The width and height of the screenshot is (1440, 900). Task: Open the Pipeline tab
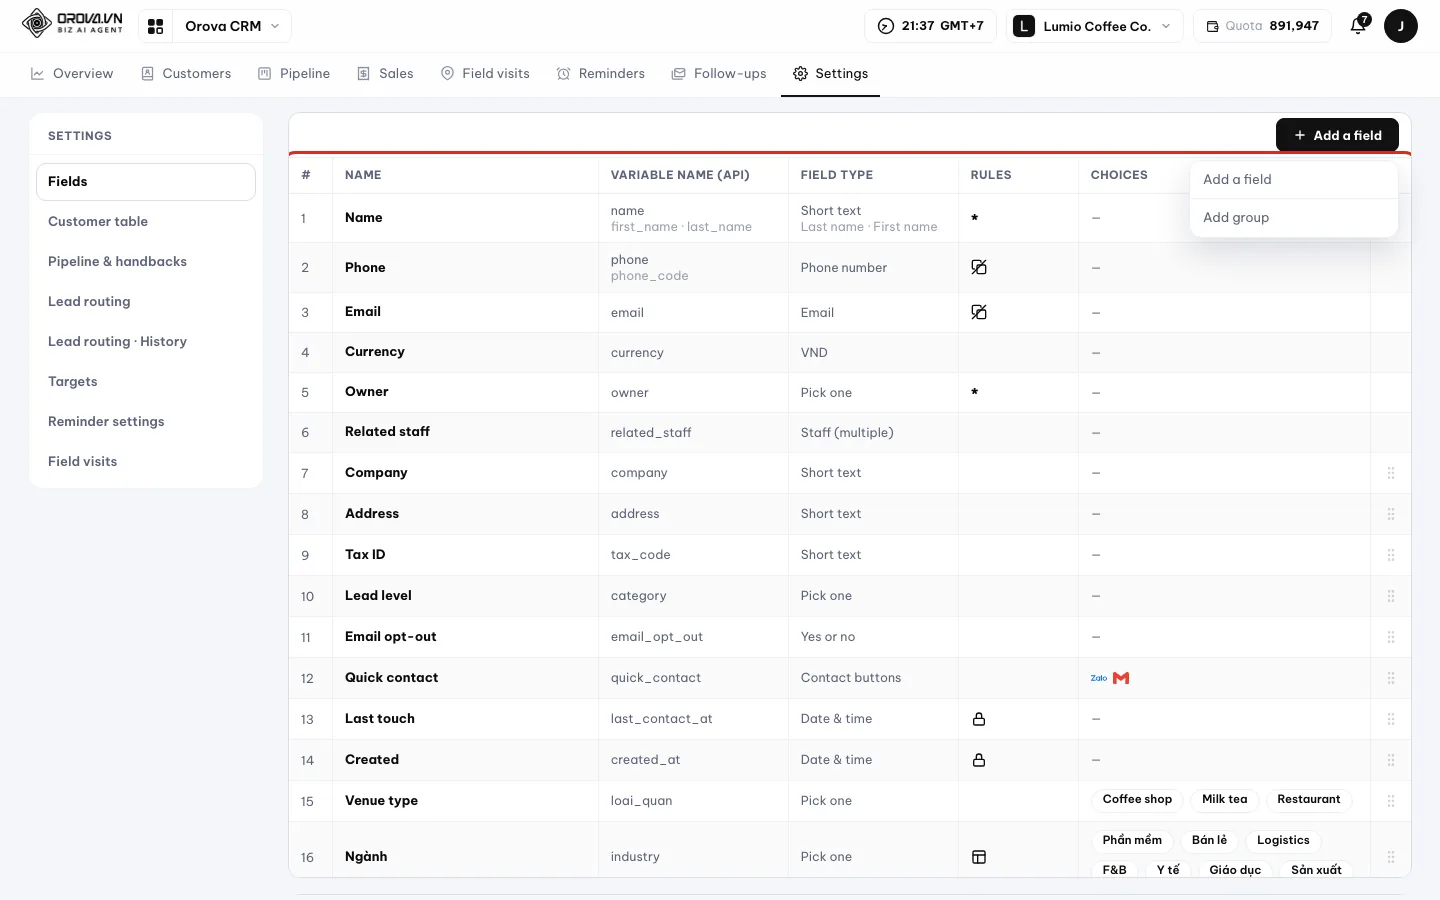pos(294,74)
